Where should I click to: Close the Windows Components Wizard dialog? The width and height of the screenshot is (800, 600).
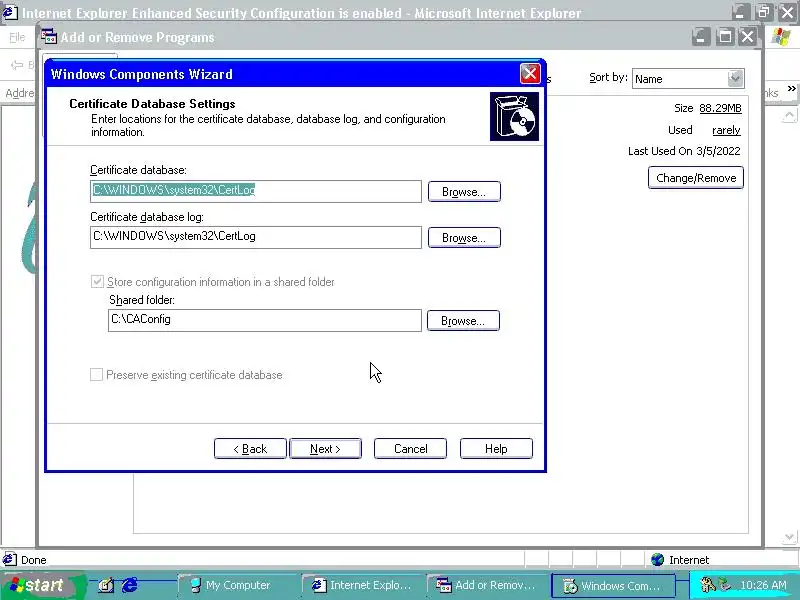530,73
